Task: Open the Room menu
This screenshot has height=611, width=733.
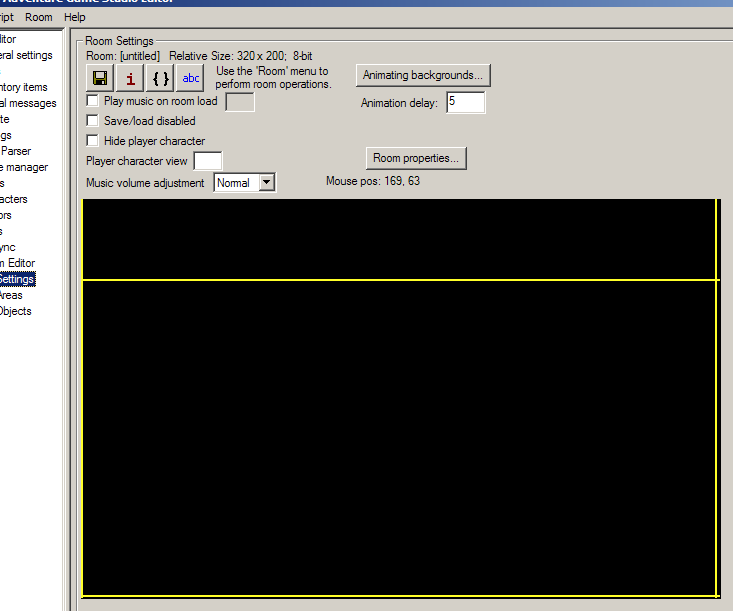Action: (39, 17)
